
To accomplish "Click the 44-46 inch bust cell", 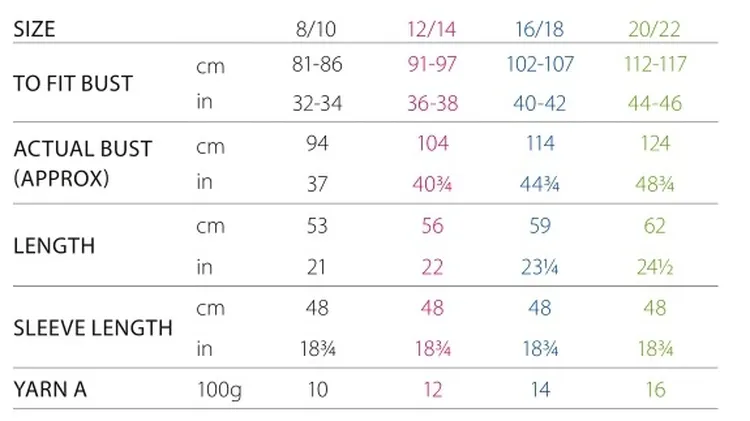I will [x=655, y=101].
